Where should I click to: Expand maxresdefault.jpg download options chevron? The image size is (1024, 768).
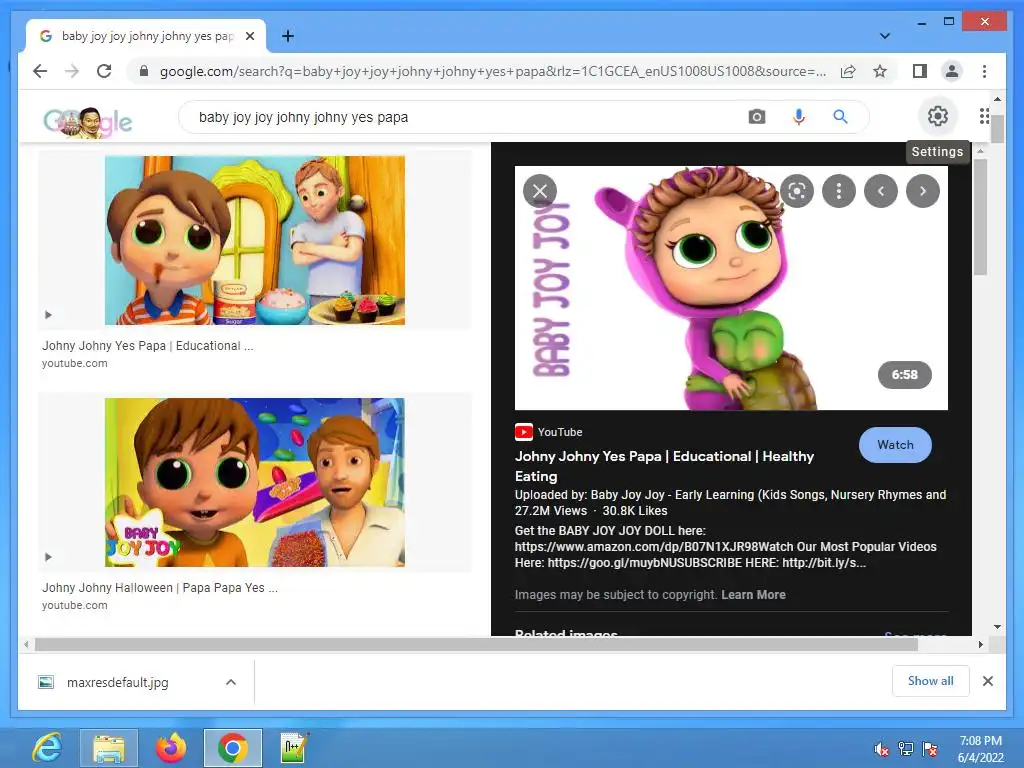pos(231,682)
